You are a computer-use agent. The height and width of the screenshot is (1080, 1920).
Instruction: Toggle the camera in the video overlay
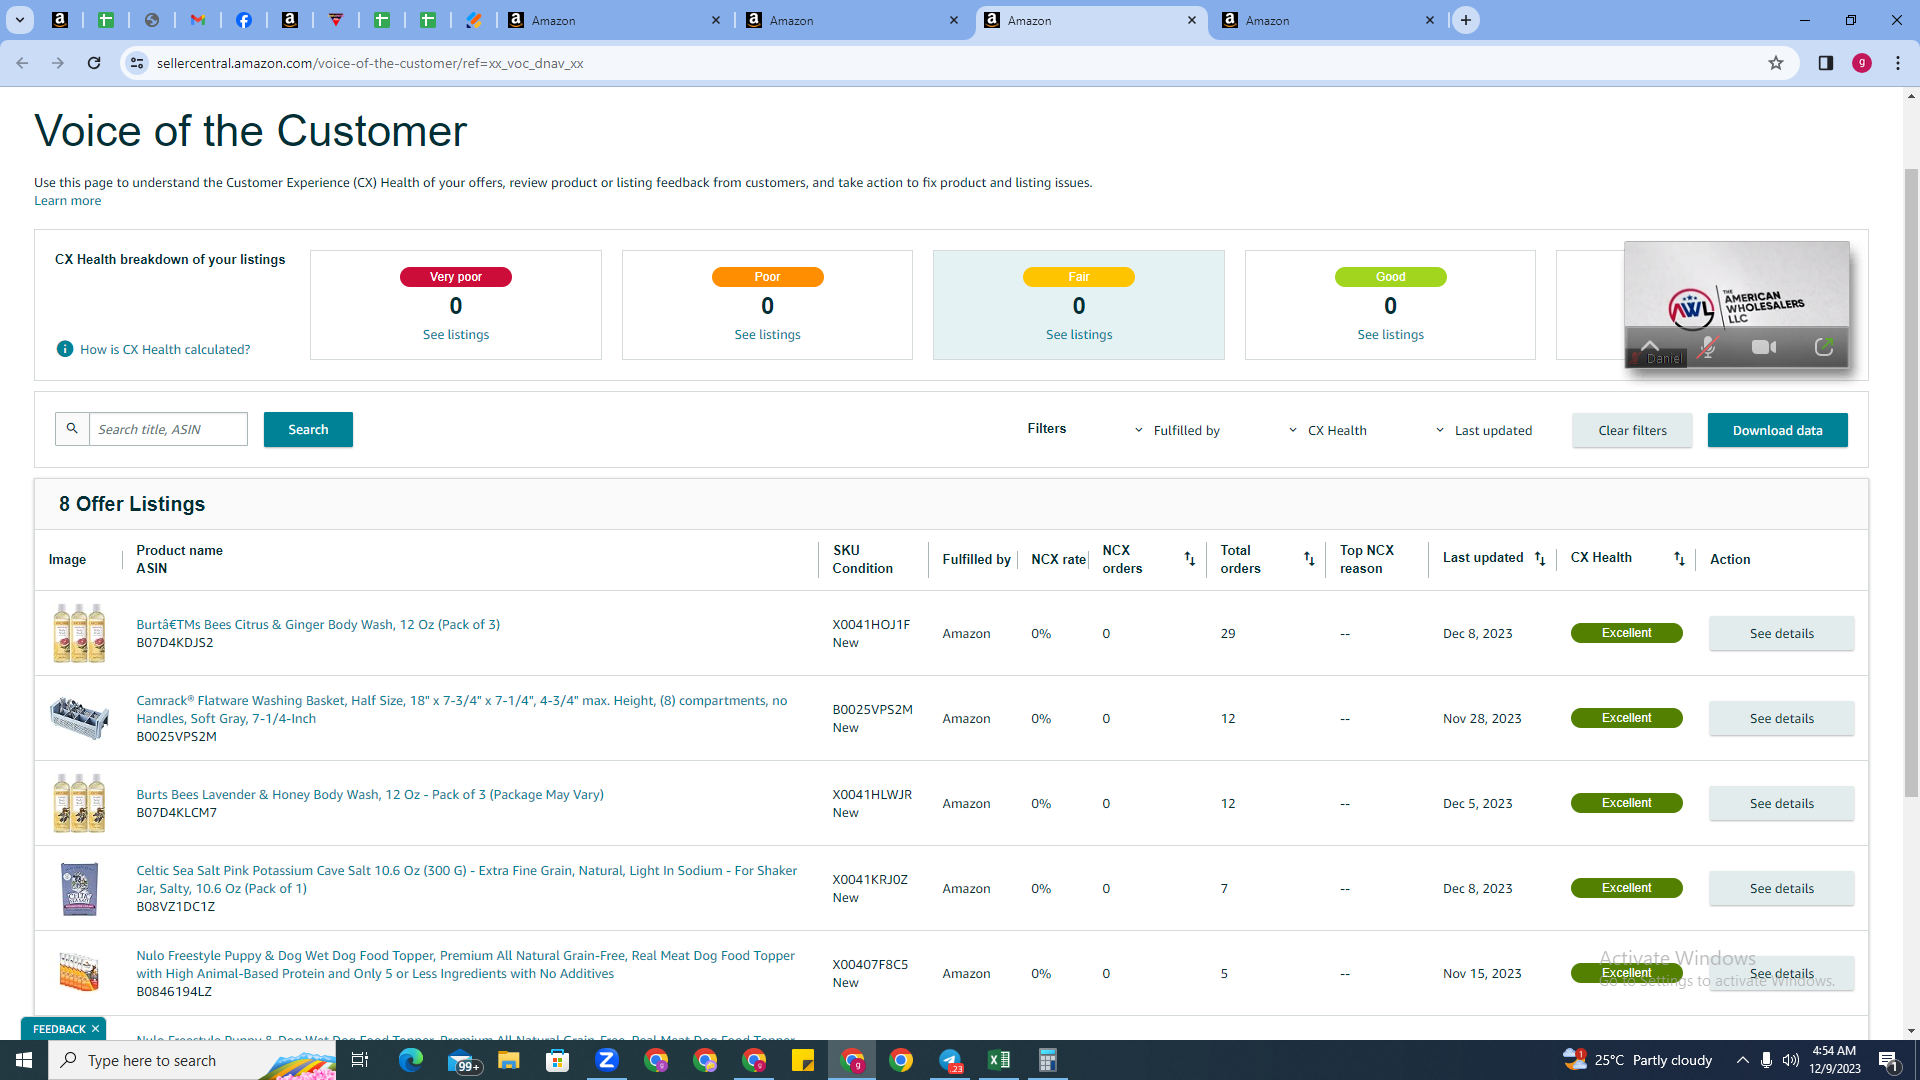(1764, 347)
